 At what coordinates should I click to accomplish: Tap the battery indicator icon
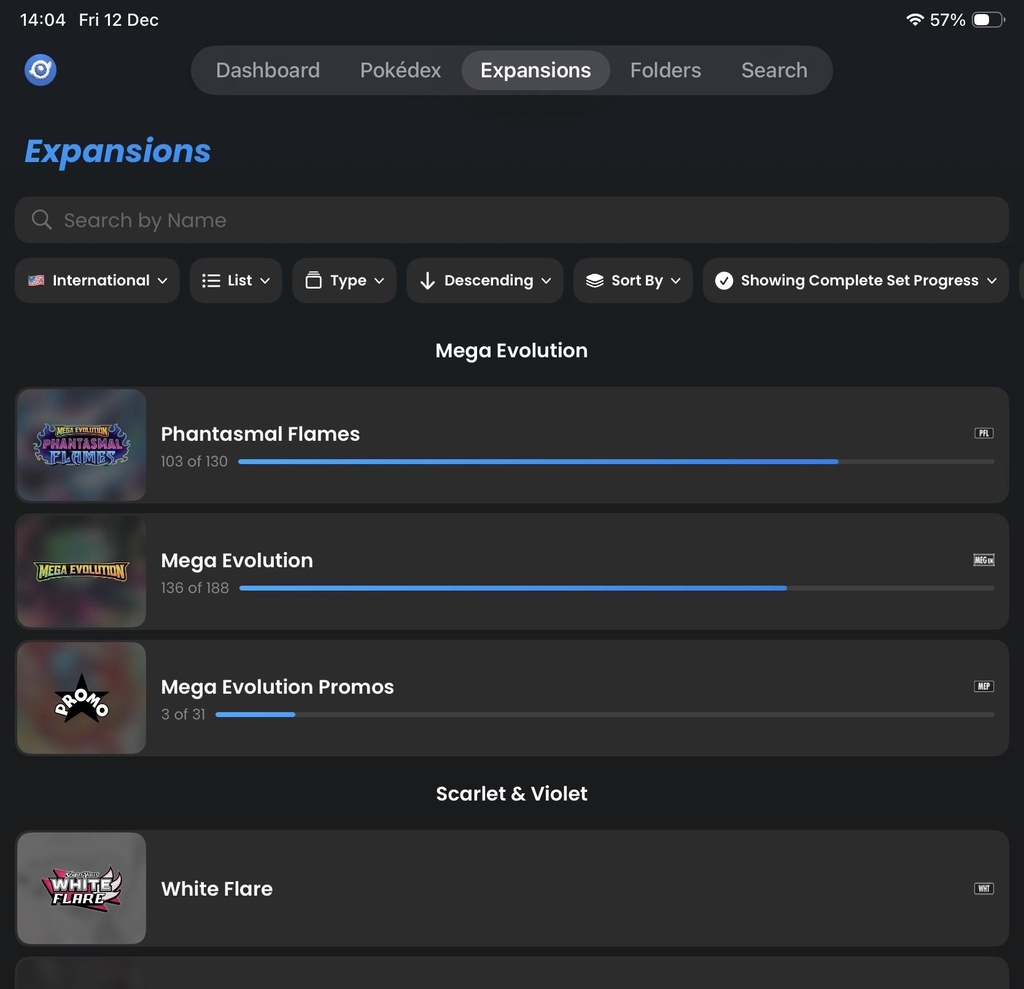tap(988, 20)
